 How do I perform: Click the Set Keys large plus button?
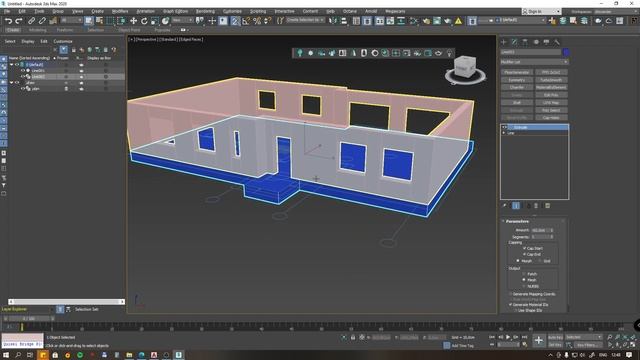(539, 340)
